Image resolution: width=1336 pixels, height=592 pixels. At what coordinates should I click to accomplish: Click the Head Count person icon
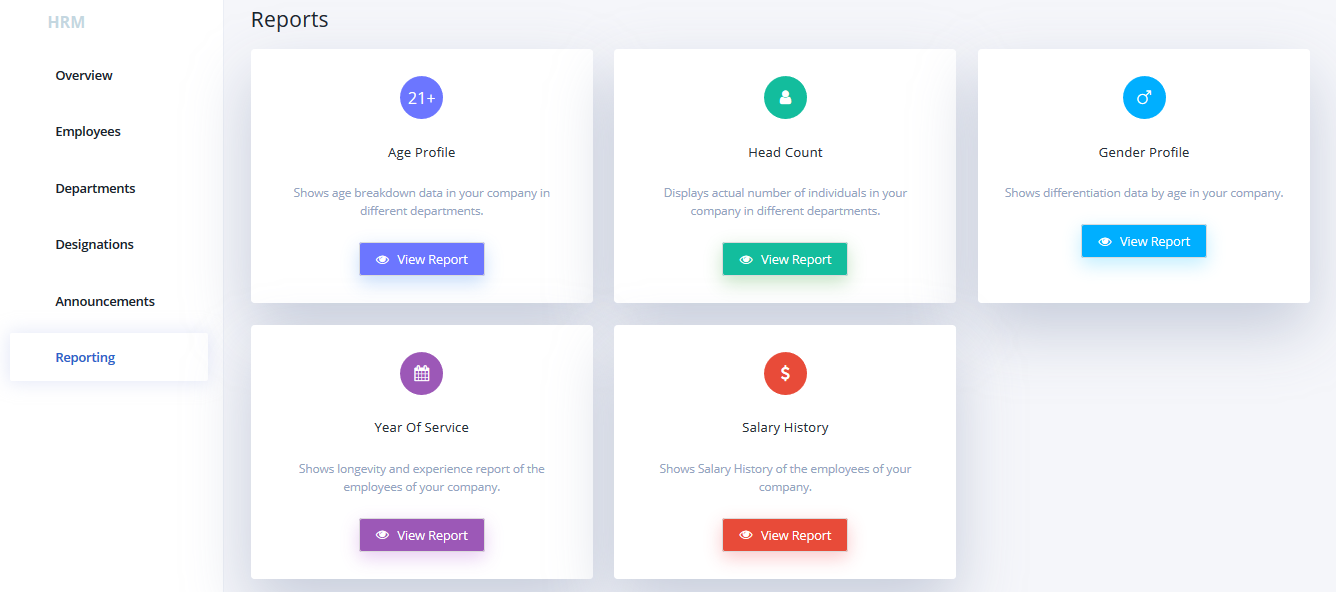(785, 98)
